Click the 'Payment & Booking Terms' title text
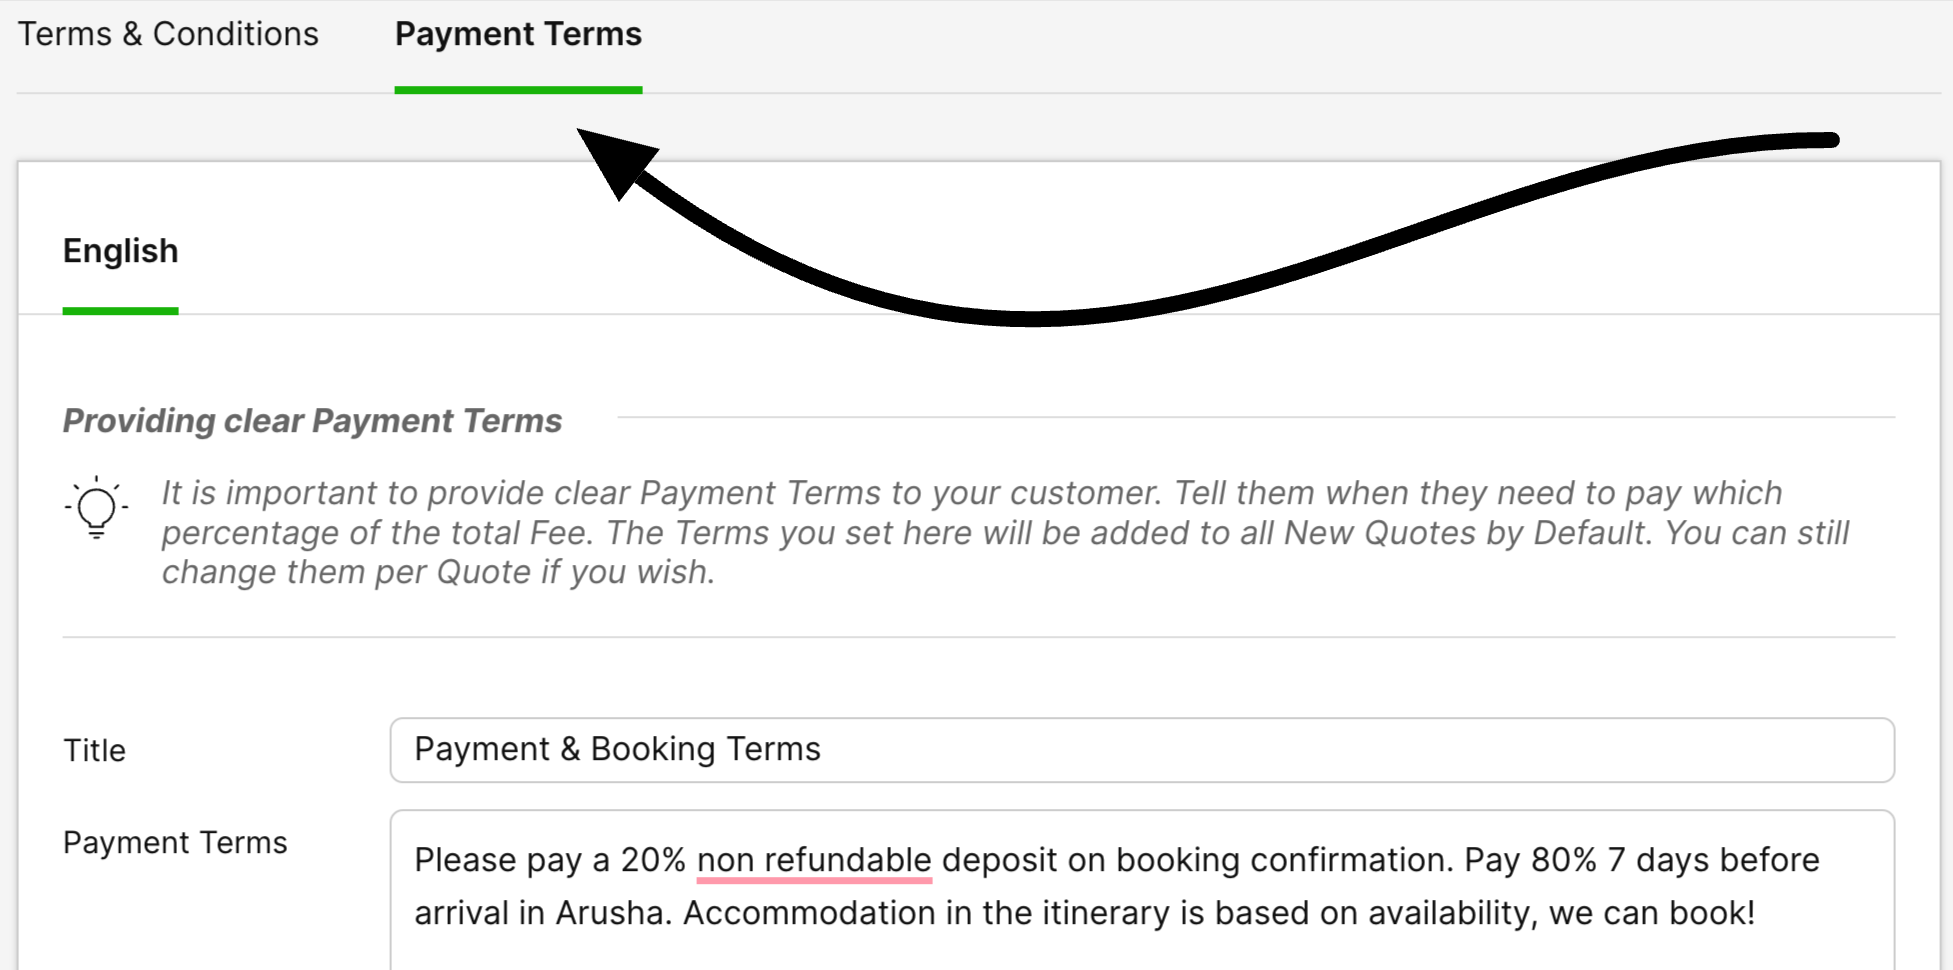Image resolution: width=1953 pixels, height=970 pixels. (617, 749)
